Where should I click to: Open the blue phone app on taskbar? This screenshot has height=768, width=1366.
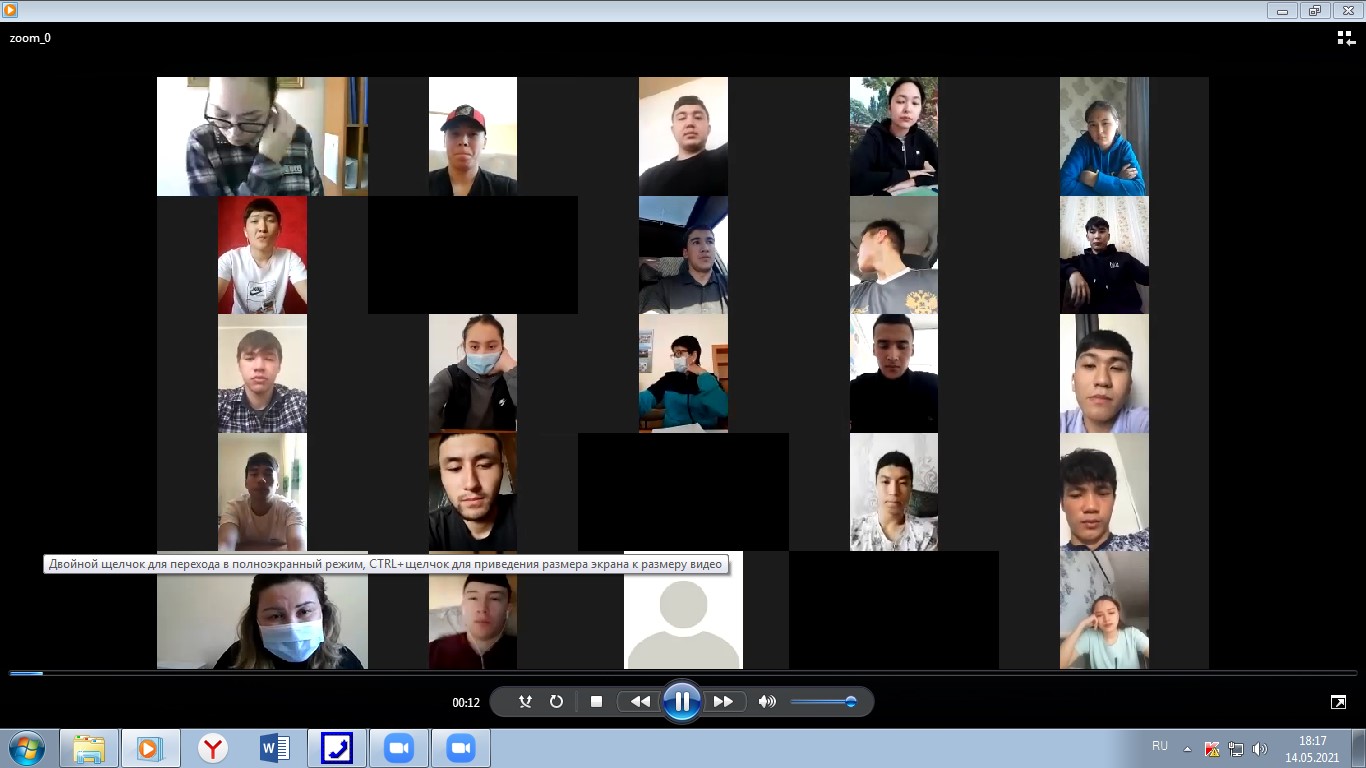(x=336, y=749)
